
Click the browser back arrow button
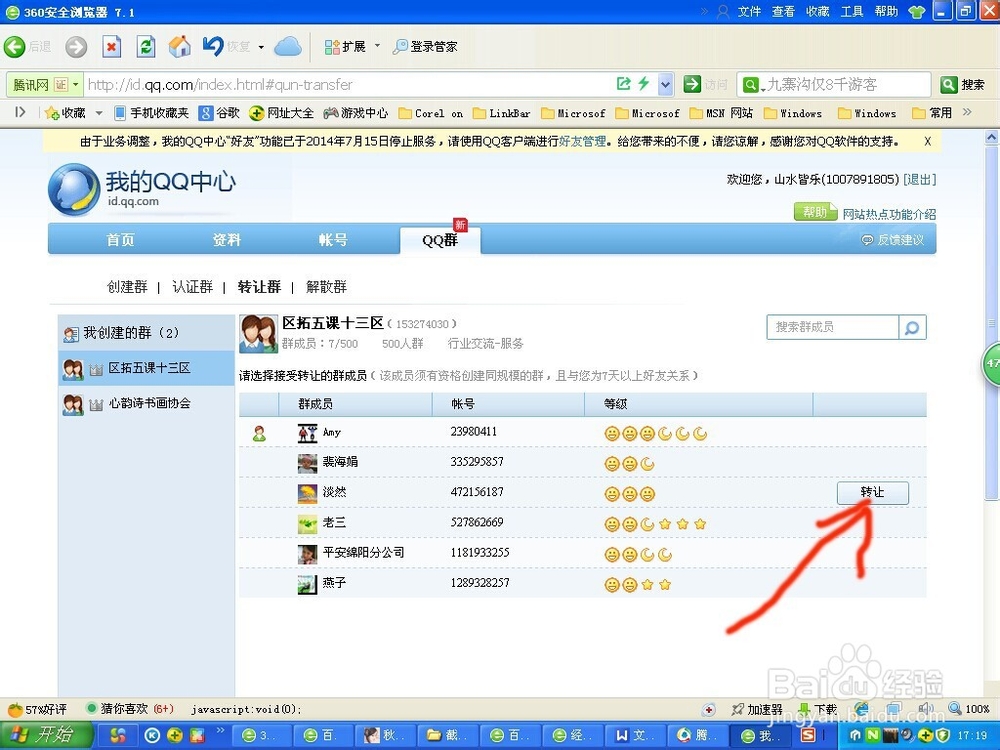click(x=15, y=47)
